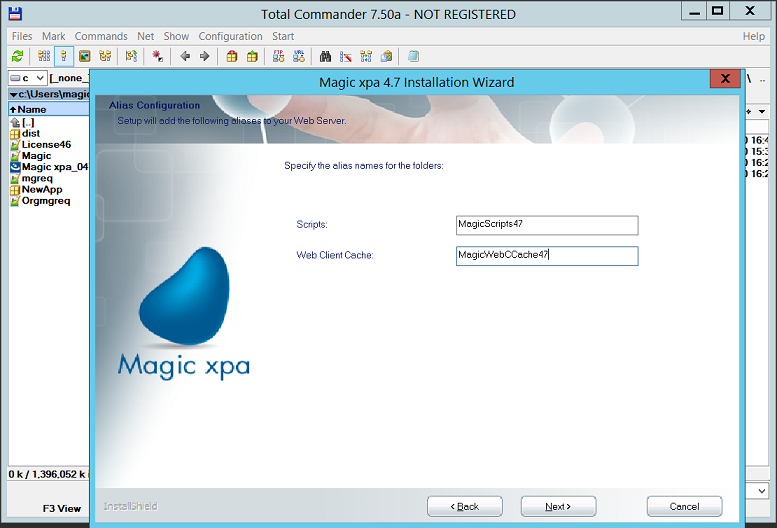Enable thumbnail view toolbar icon
The height and width of the screenshot is (528, 777).
[x=85, y=56]
